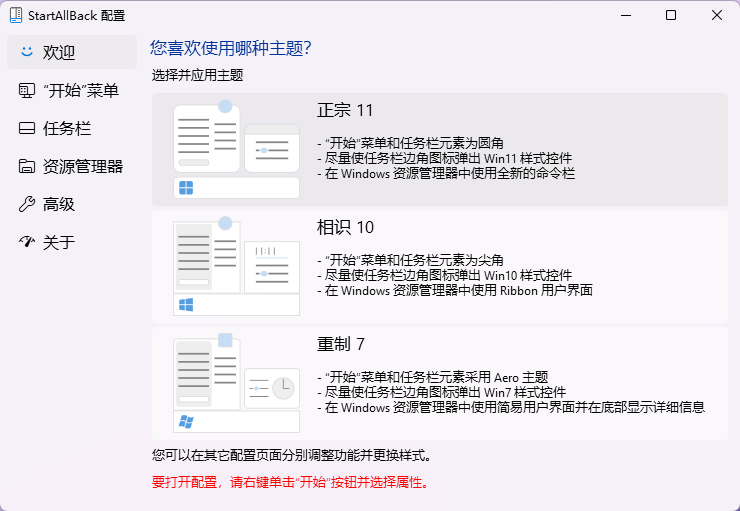Open the 资源管理器 settings page
Screen dimensions: 740x511
click(72, 166)
